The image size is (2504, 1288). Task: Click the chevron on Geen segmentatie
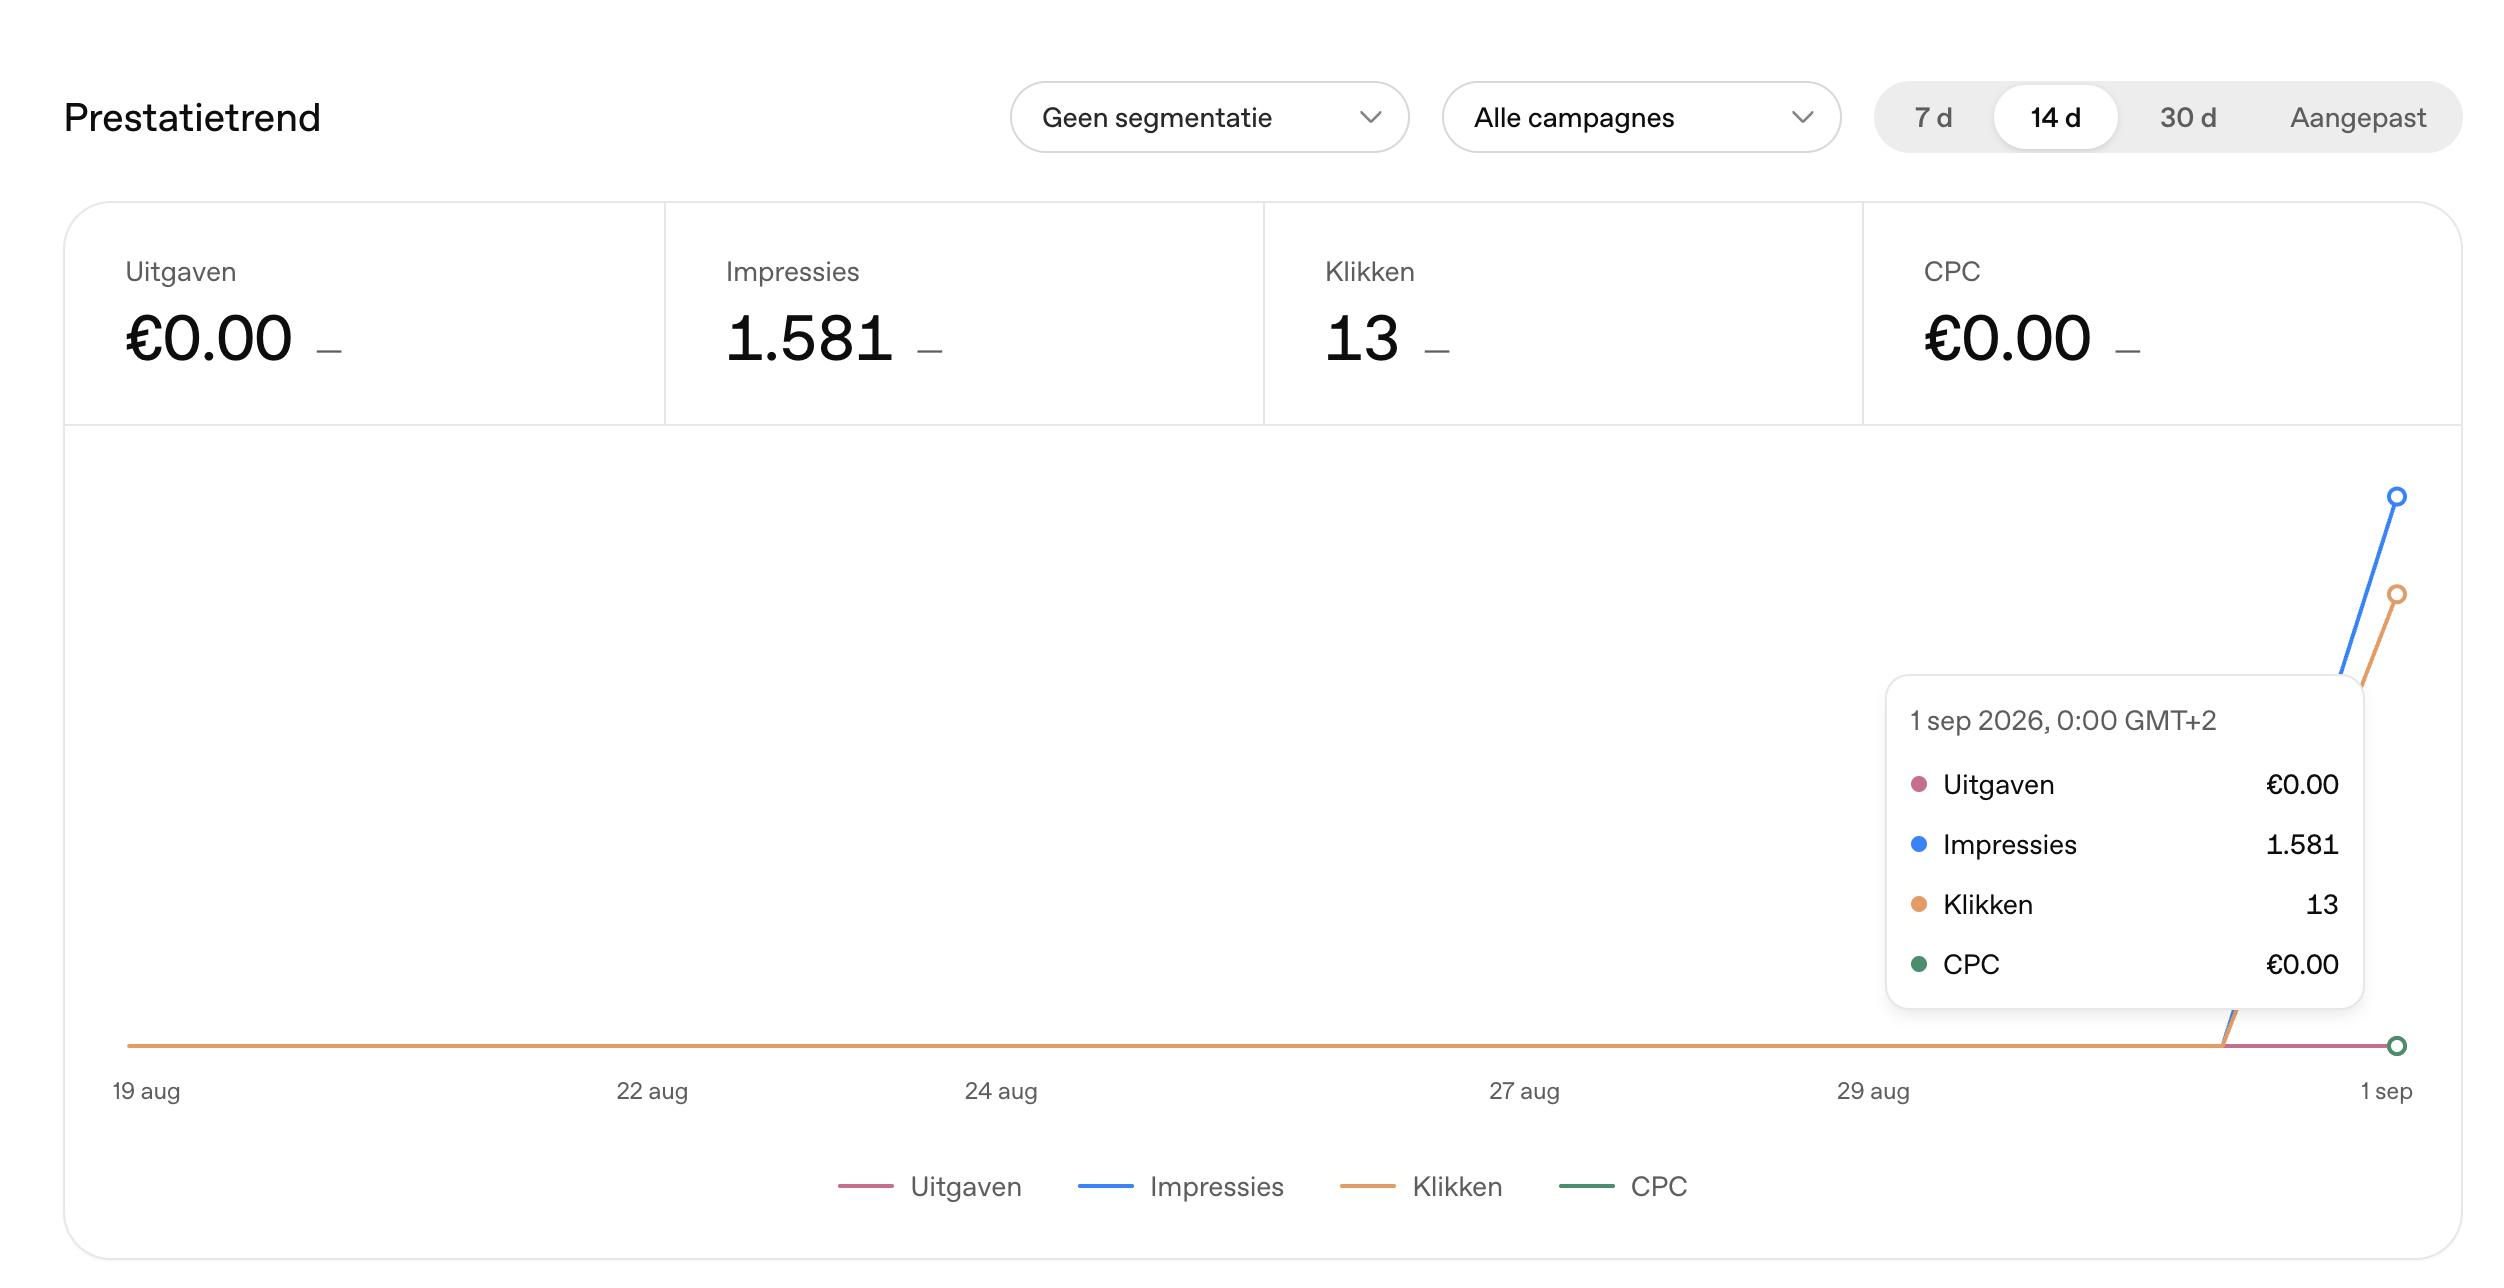click(1370, 117)
